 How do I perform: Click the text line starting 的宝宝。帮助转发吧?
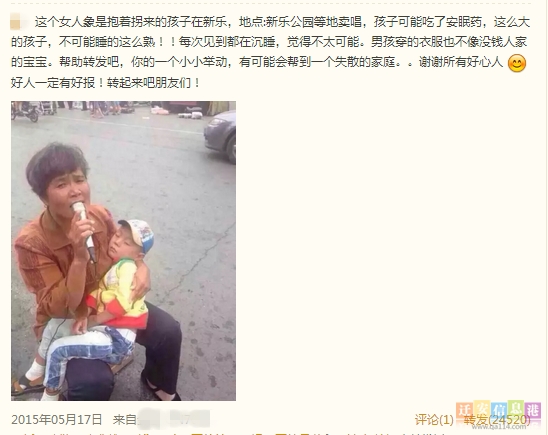(257, 63)
